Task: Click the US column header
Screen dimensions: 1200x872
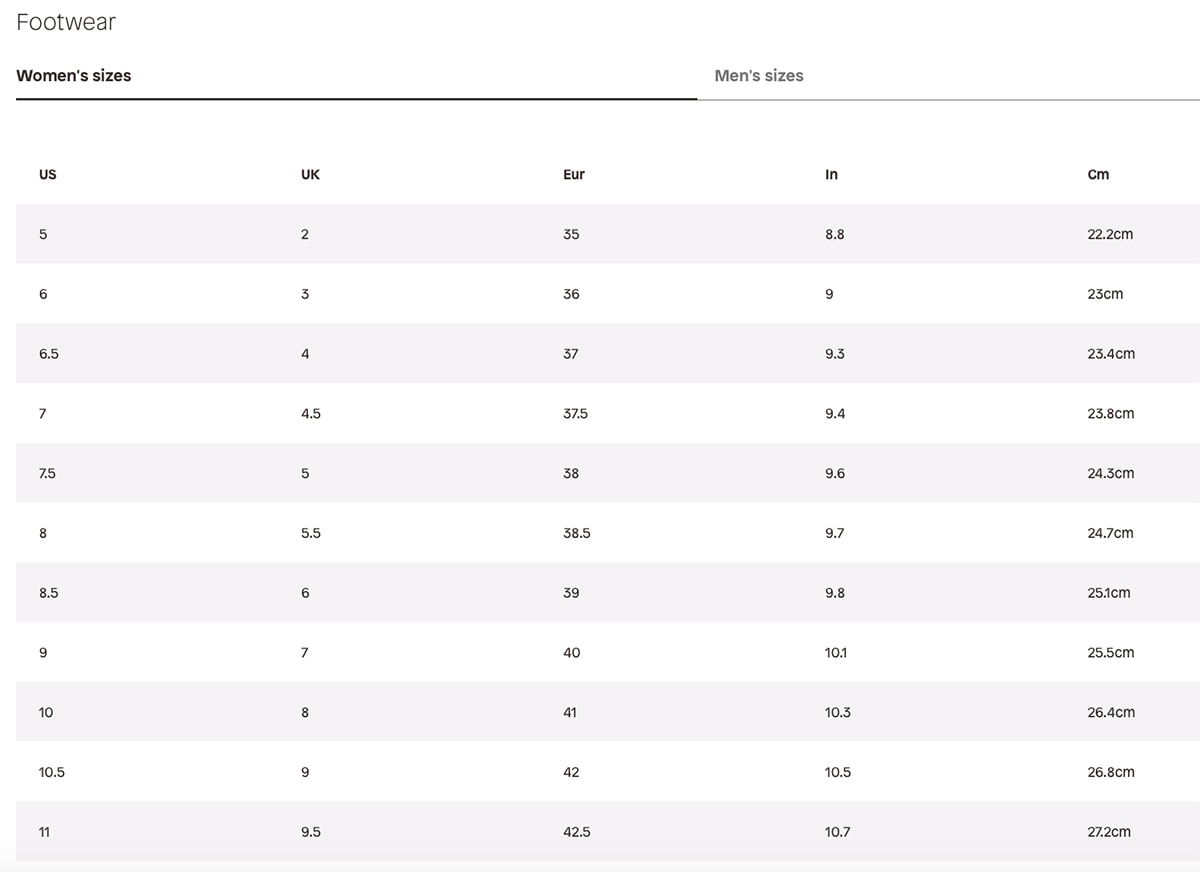Action: [48, 174]
